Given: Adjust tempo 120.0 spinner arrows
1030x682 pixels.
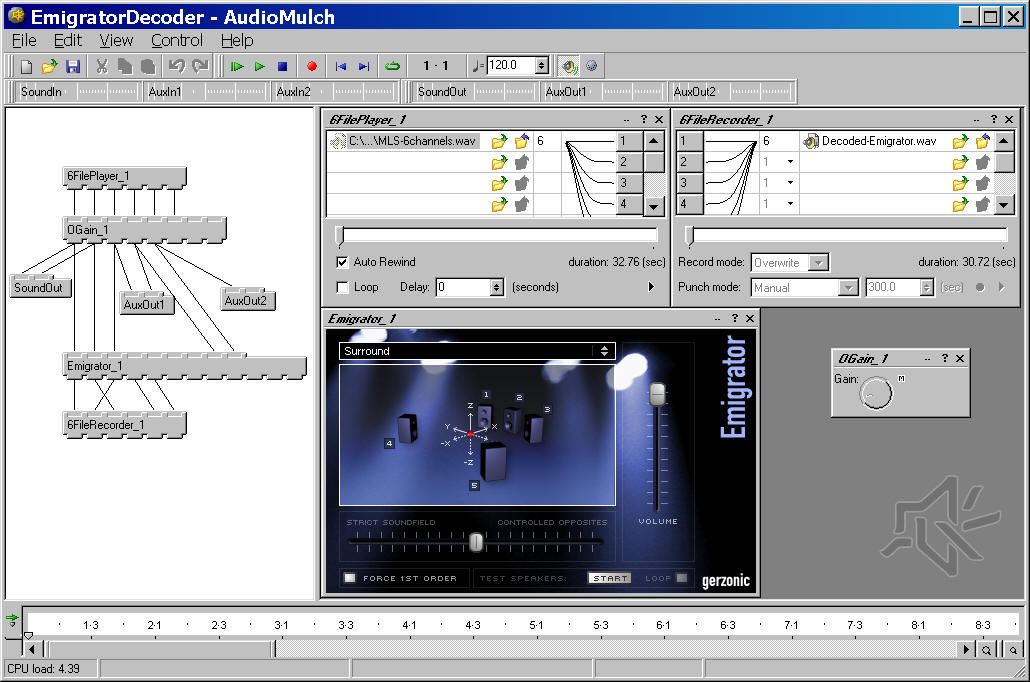Looking at the screenshot, I should pyautogui.click(x=542, y=66).
